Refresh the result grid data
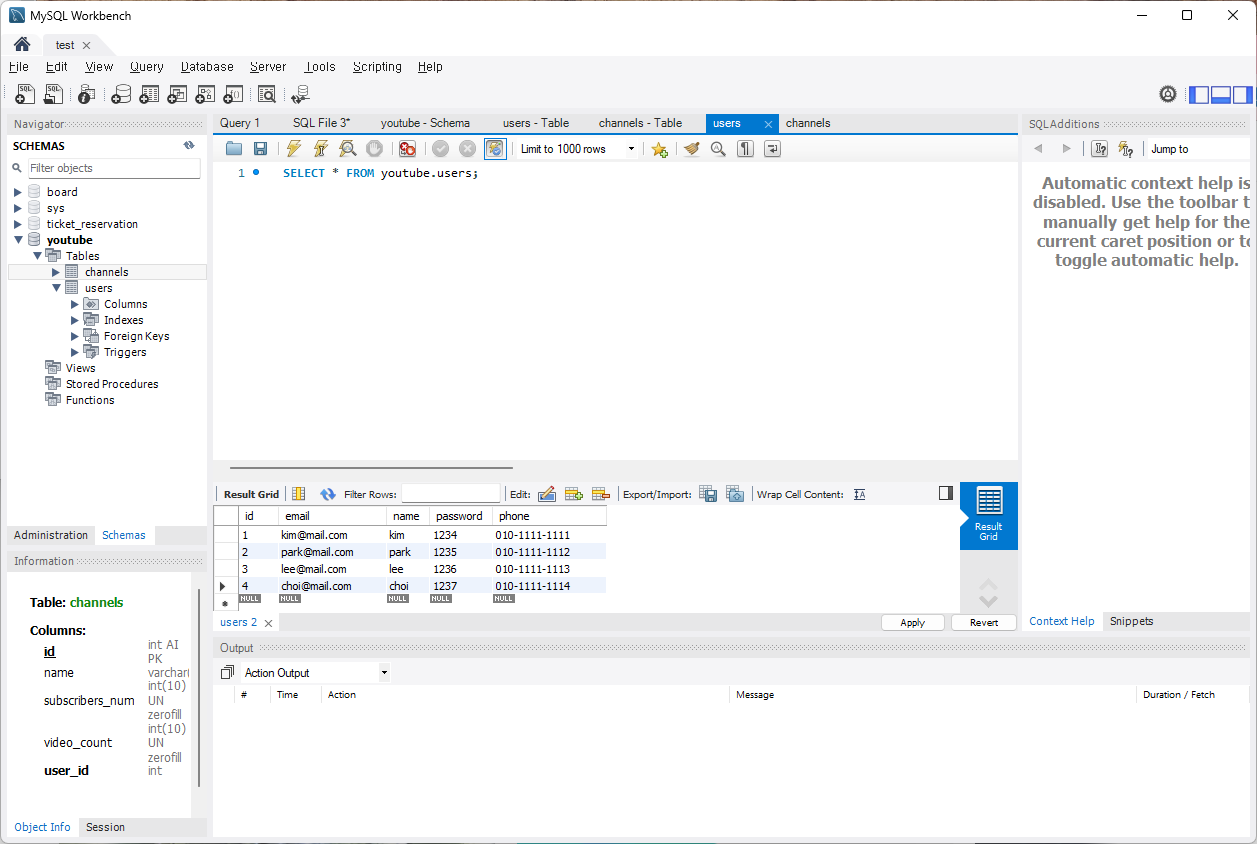This screenshot has width=1257, height=844. [328, 494]
